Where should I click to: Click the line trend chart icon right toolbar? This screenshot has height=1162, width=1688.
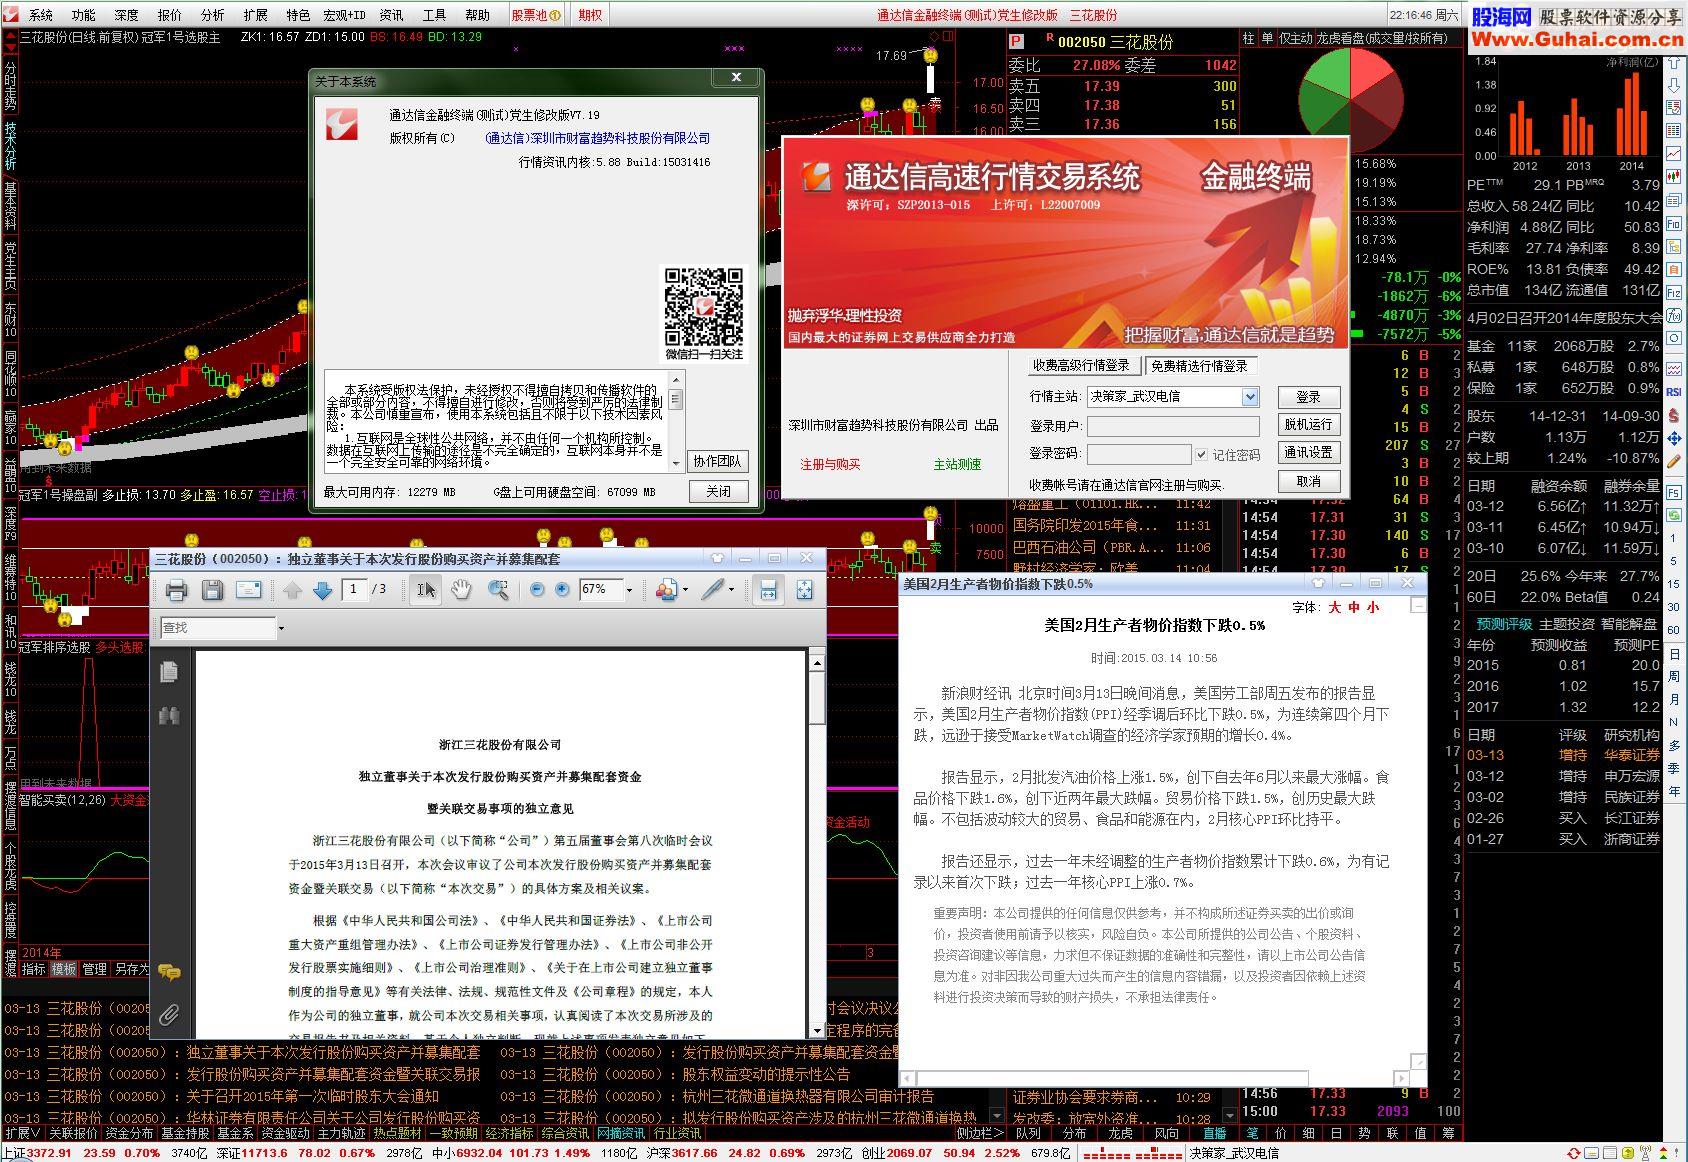(x=1674, y=154)
